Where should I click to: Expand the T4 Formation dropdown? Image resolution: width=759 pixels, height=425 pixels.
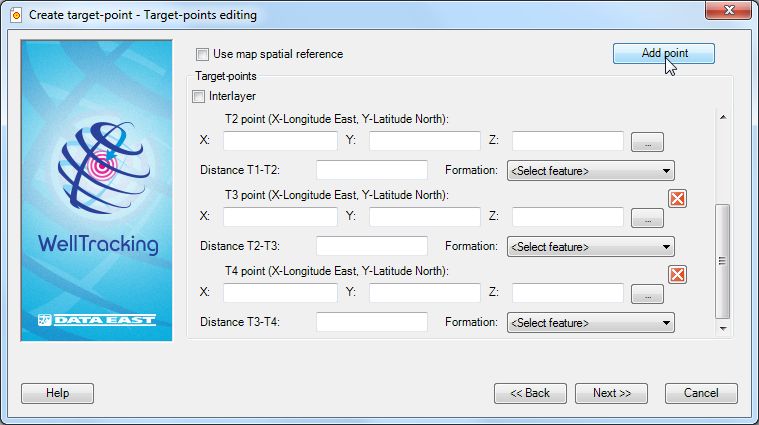point(591,323)
